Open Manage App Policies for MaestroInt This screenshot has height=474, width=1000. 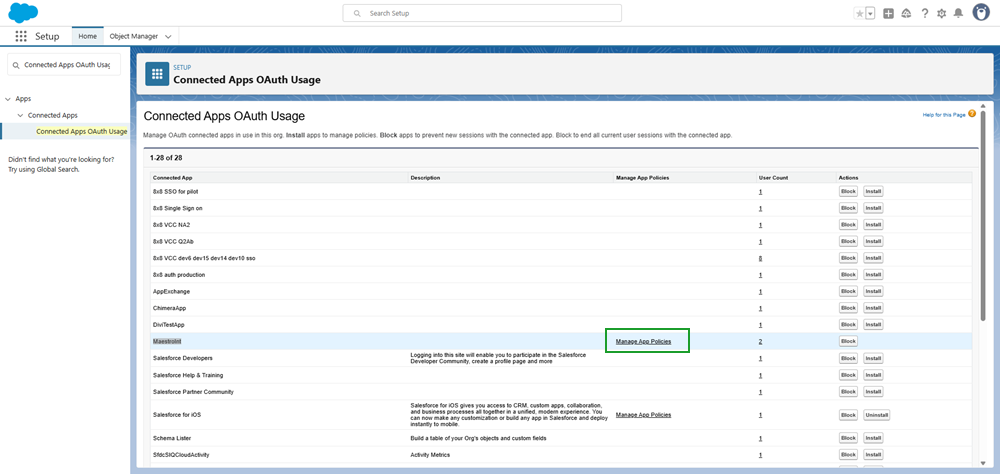[643, 341]
